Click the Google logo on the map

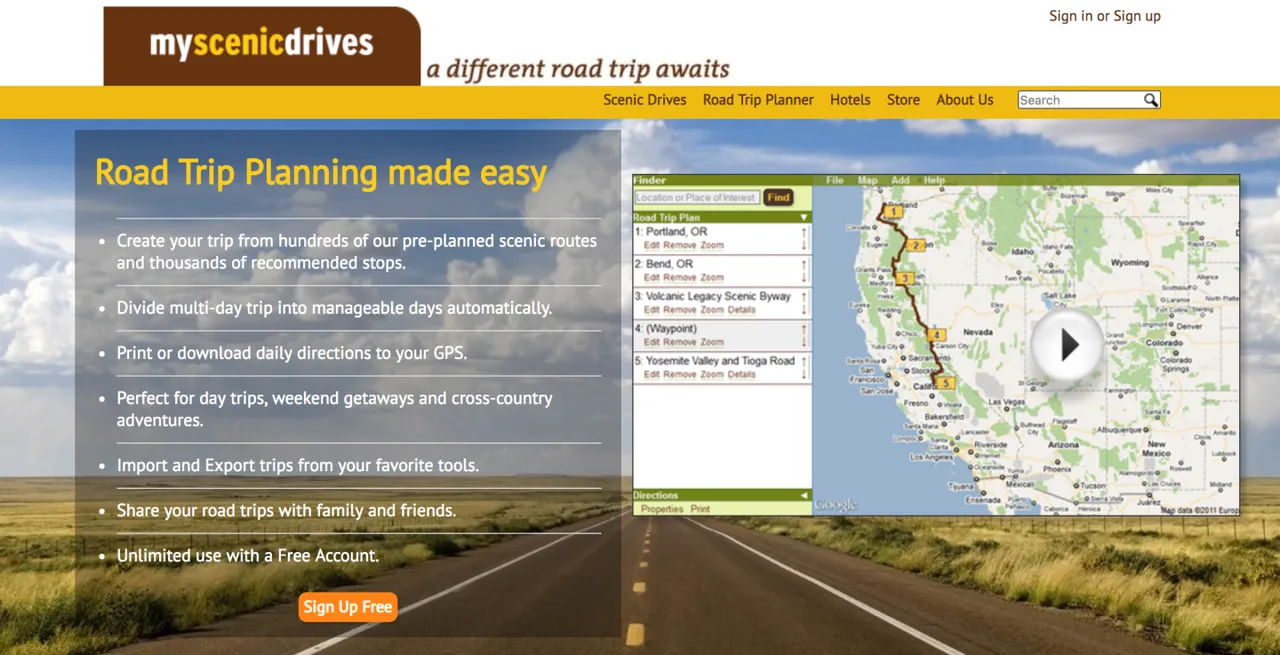point(835,505)
